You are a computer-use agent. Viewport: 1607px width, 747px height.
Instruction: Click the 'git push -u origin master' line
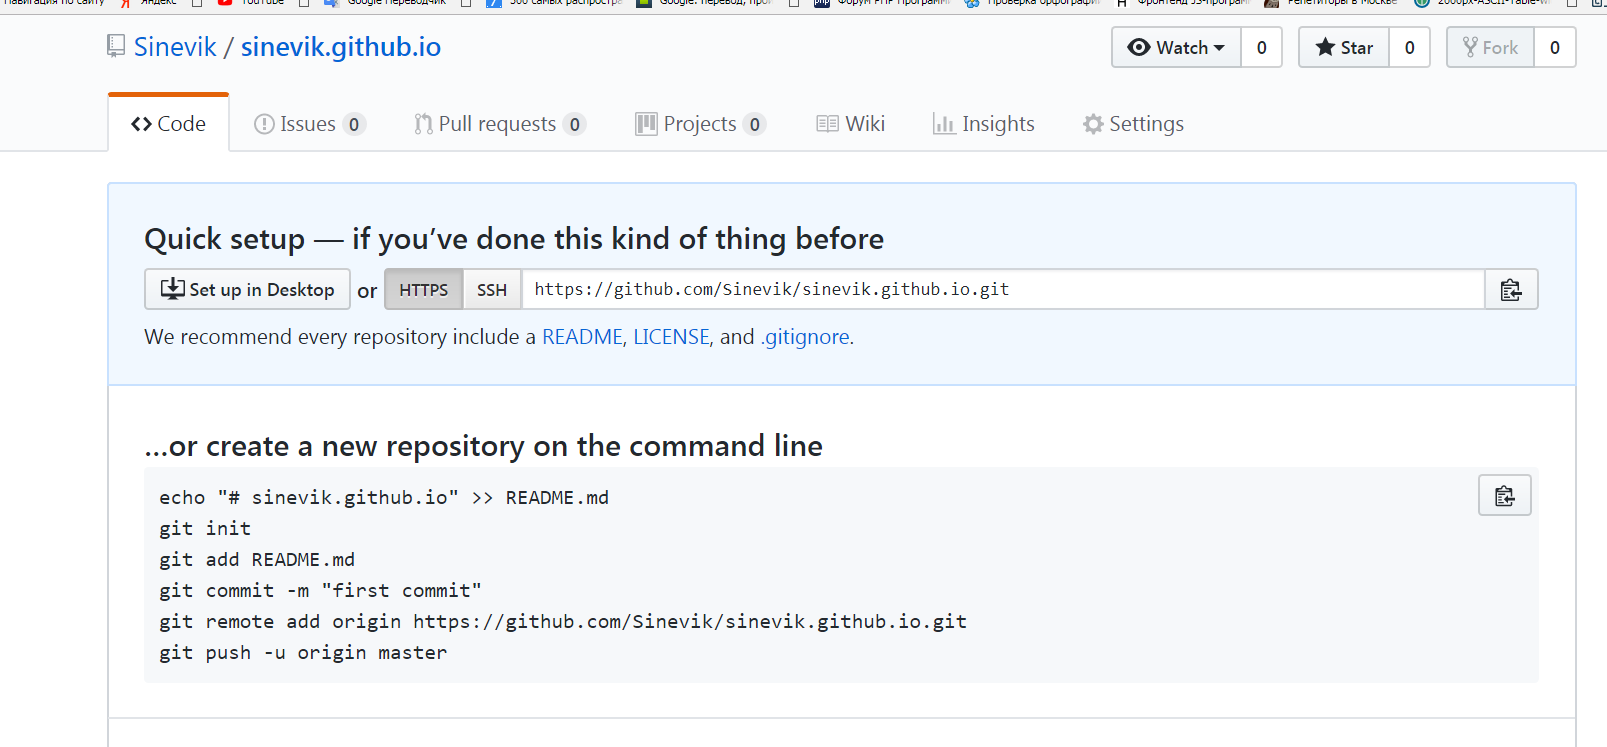tap(303, 653)
